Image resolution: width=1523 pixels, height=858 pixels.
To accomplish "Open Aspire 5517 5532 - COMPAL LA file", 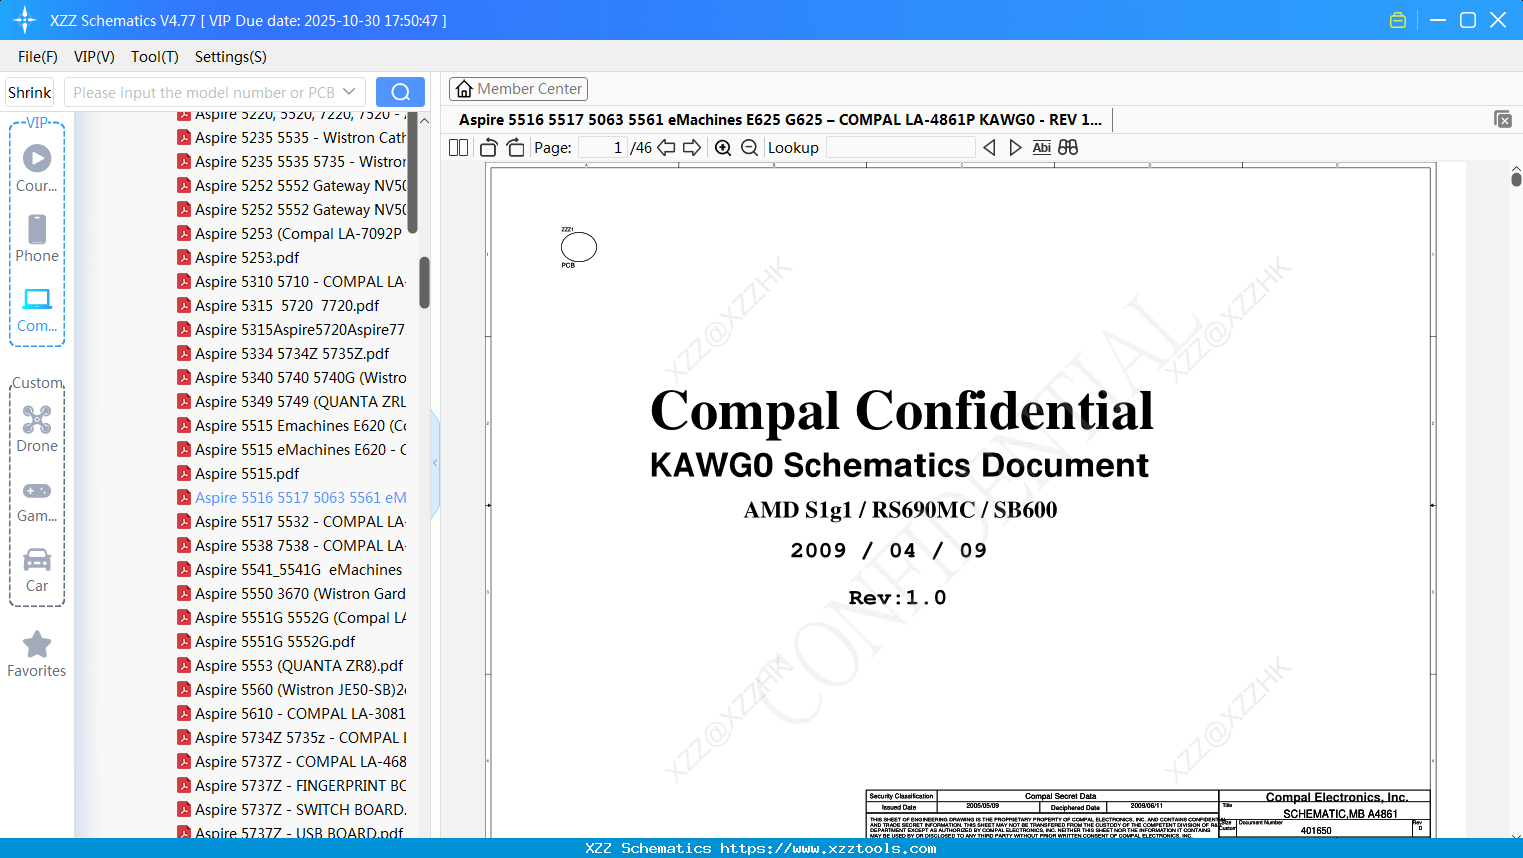I will tap(291, 522).
